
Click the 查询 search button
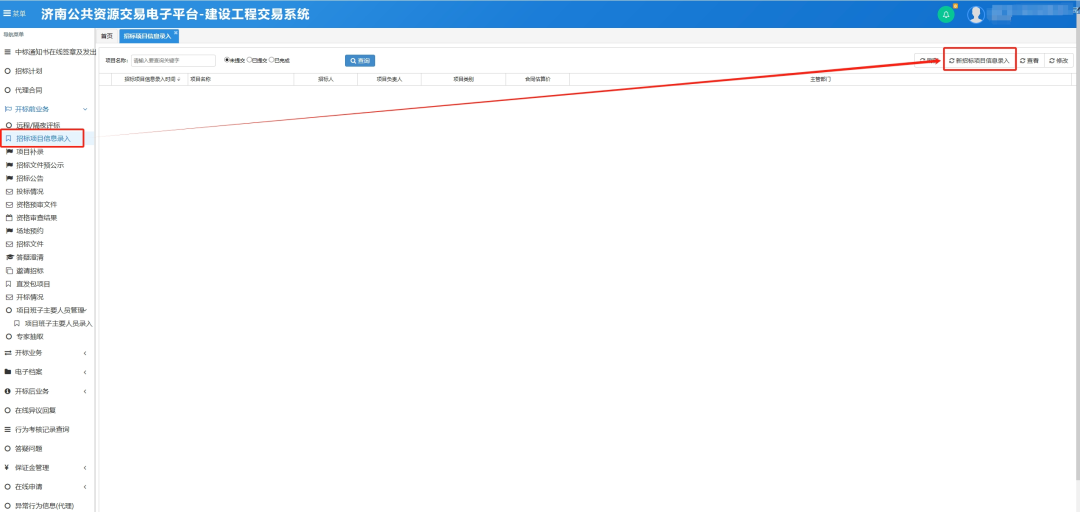click(x=360, y=61)
